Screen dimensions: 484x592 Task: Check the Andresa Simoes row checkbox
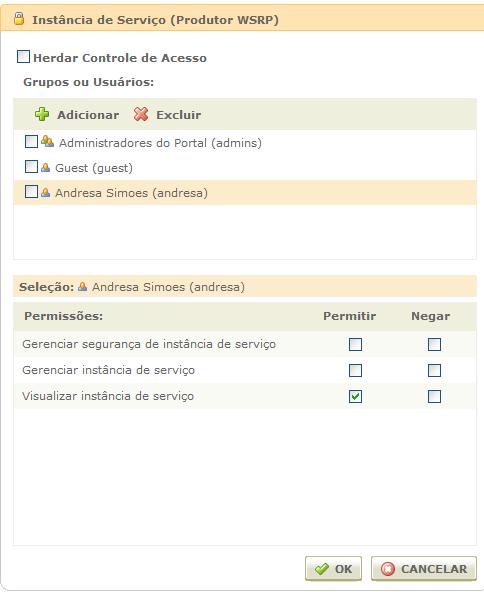tap(31, 192)
